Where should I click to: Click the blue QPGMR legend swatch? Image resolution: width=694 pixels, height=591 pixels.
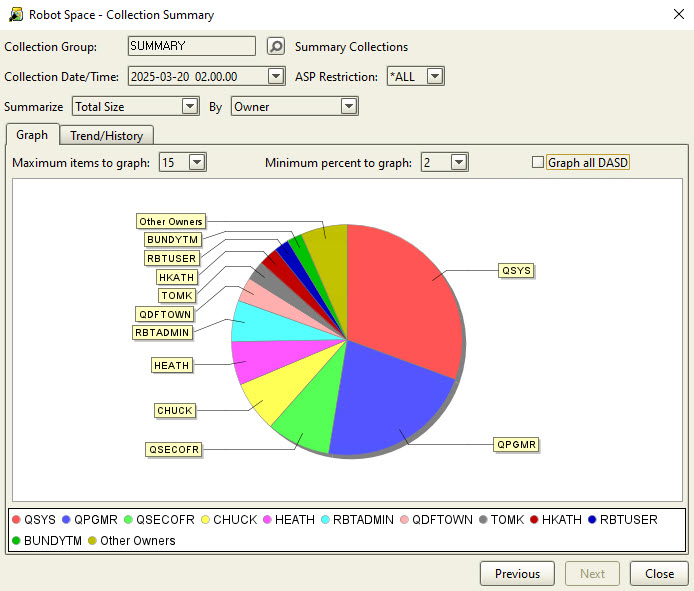[66, 520]
